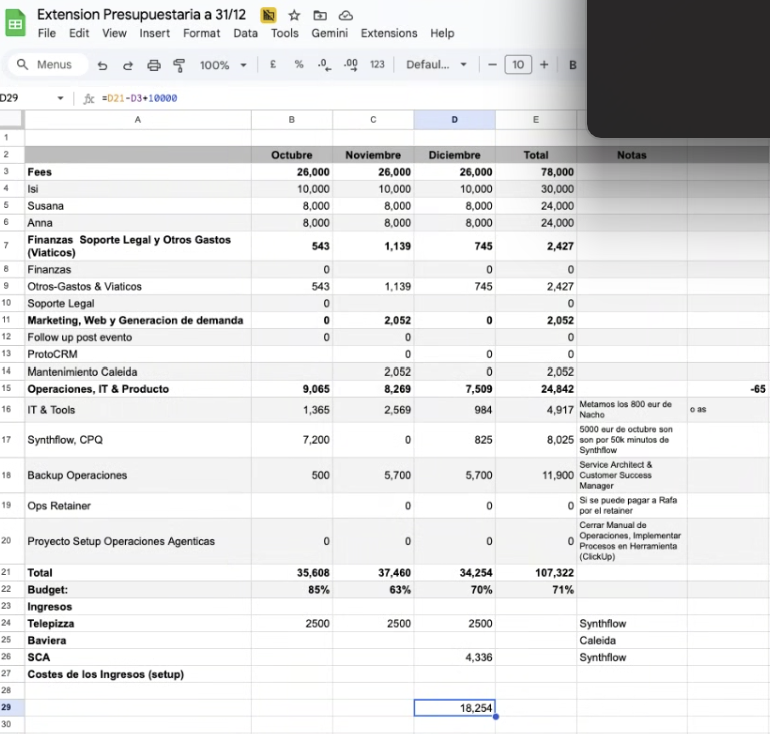Star this document as favorite
This screenshot has width=770, height=734.
[294, 15]
